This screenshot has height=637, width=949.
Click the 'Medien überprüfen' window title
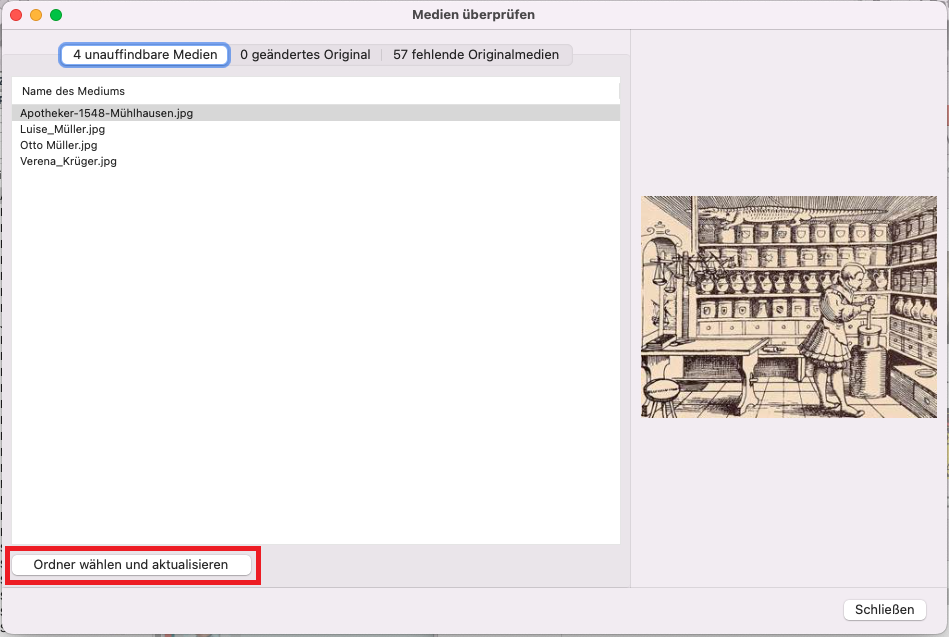click(473, 15)
